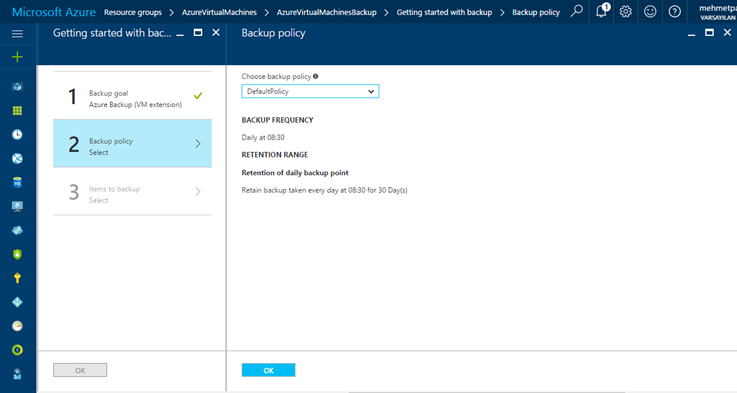Click AzureVirtualMachinesBackup breadcrumb item
Viewport: 737px width, 393px height.
point(327,12)
